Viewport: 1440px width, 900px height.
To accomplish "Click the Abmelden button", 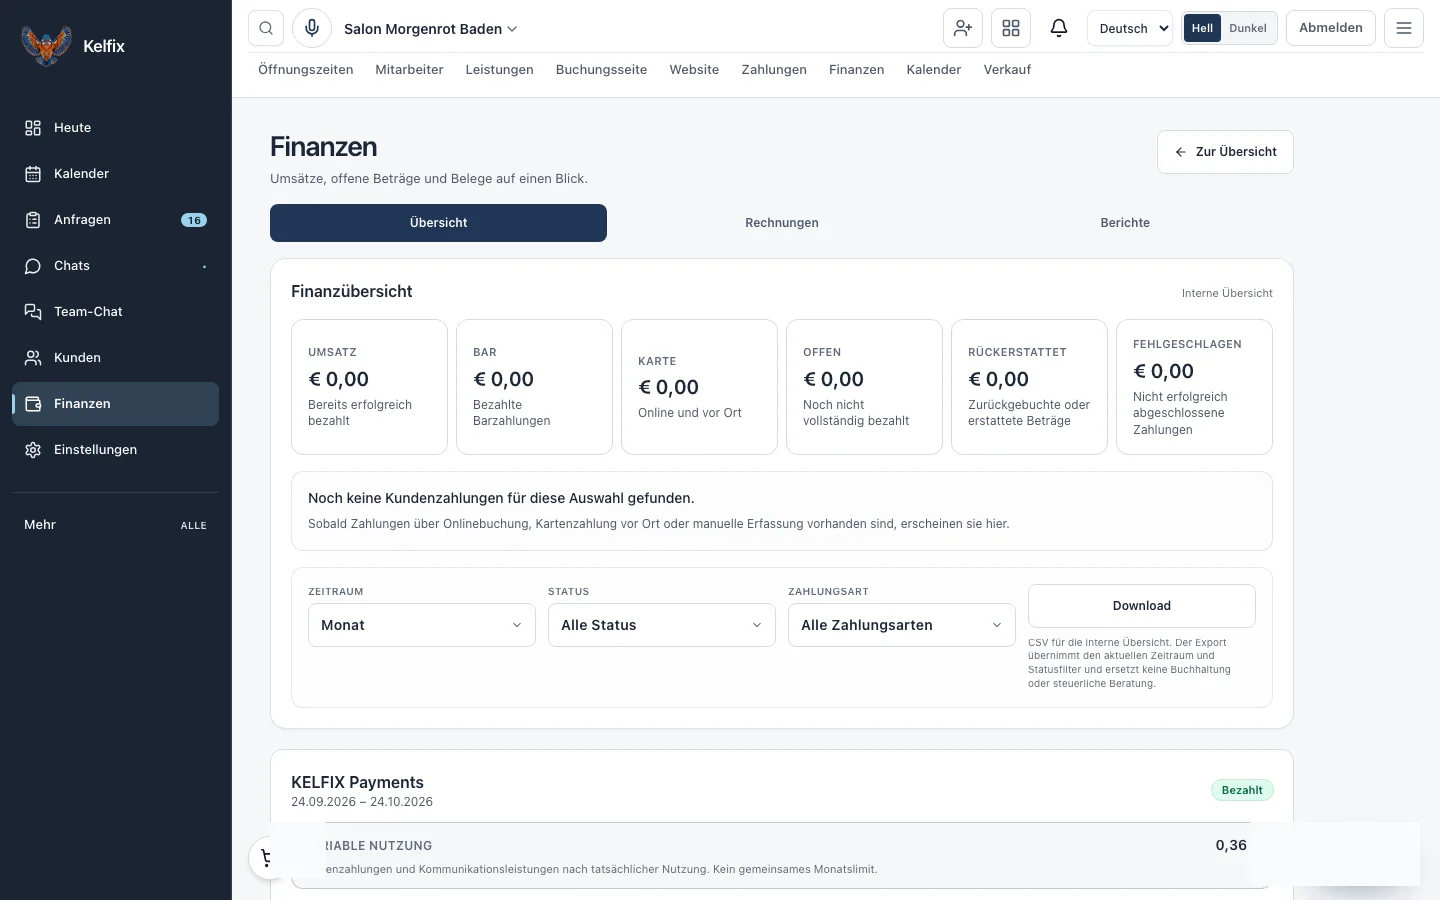I will 1331,28.
